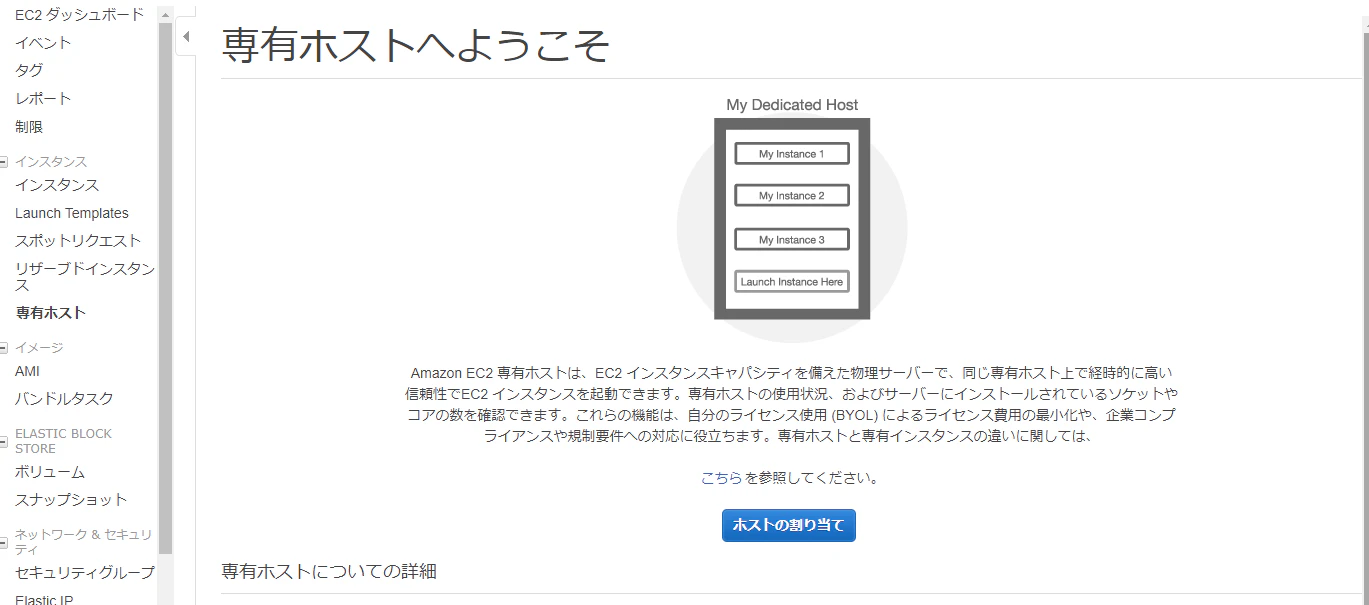Click My Dedicated Host label
This screenshot has width=1369, height=605.
tap(792, 105)
